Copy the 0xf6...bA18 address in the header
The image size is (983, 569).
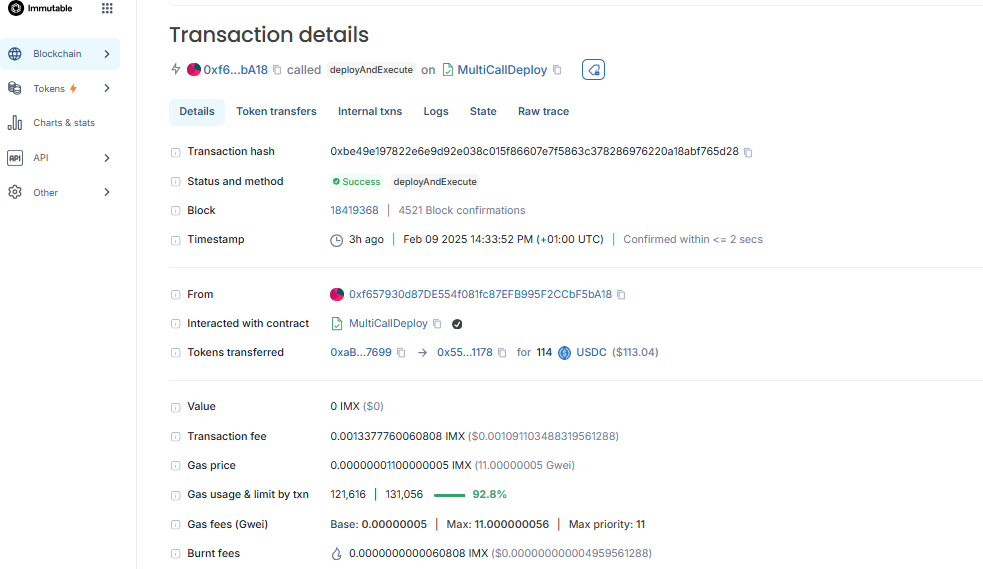tap(277, 70)
